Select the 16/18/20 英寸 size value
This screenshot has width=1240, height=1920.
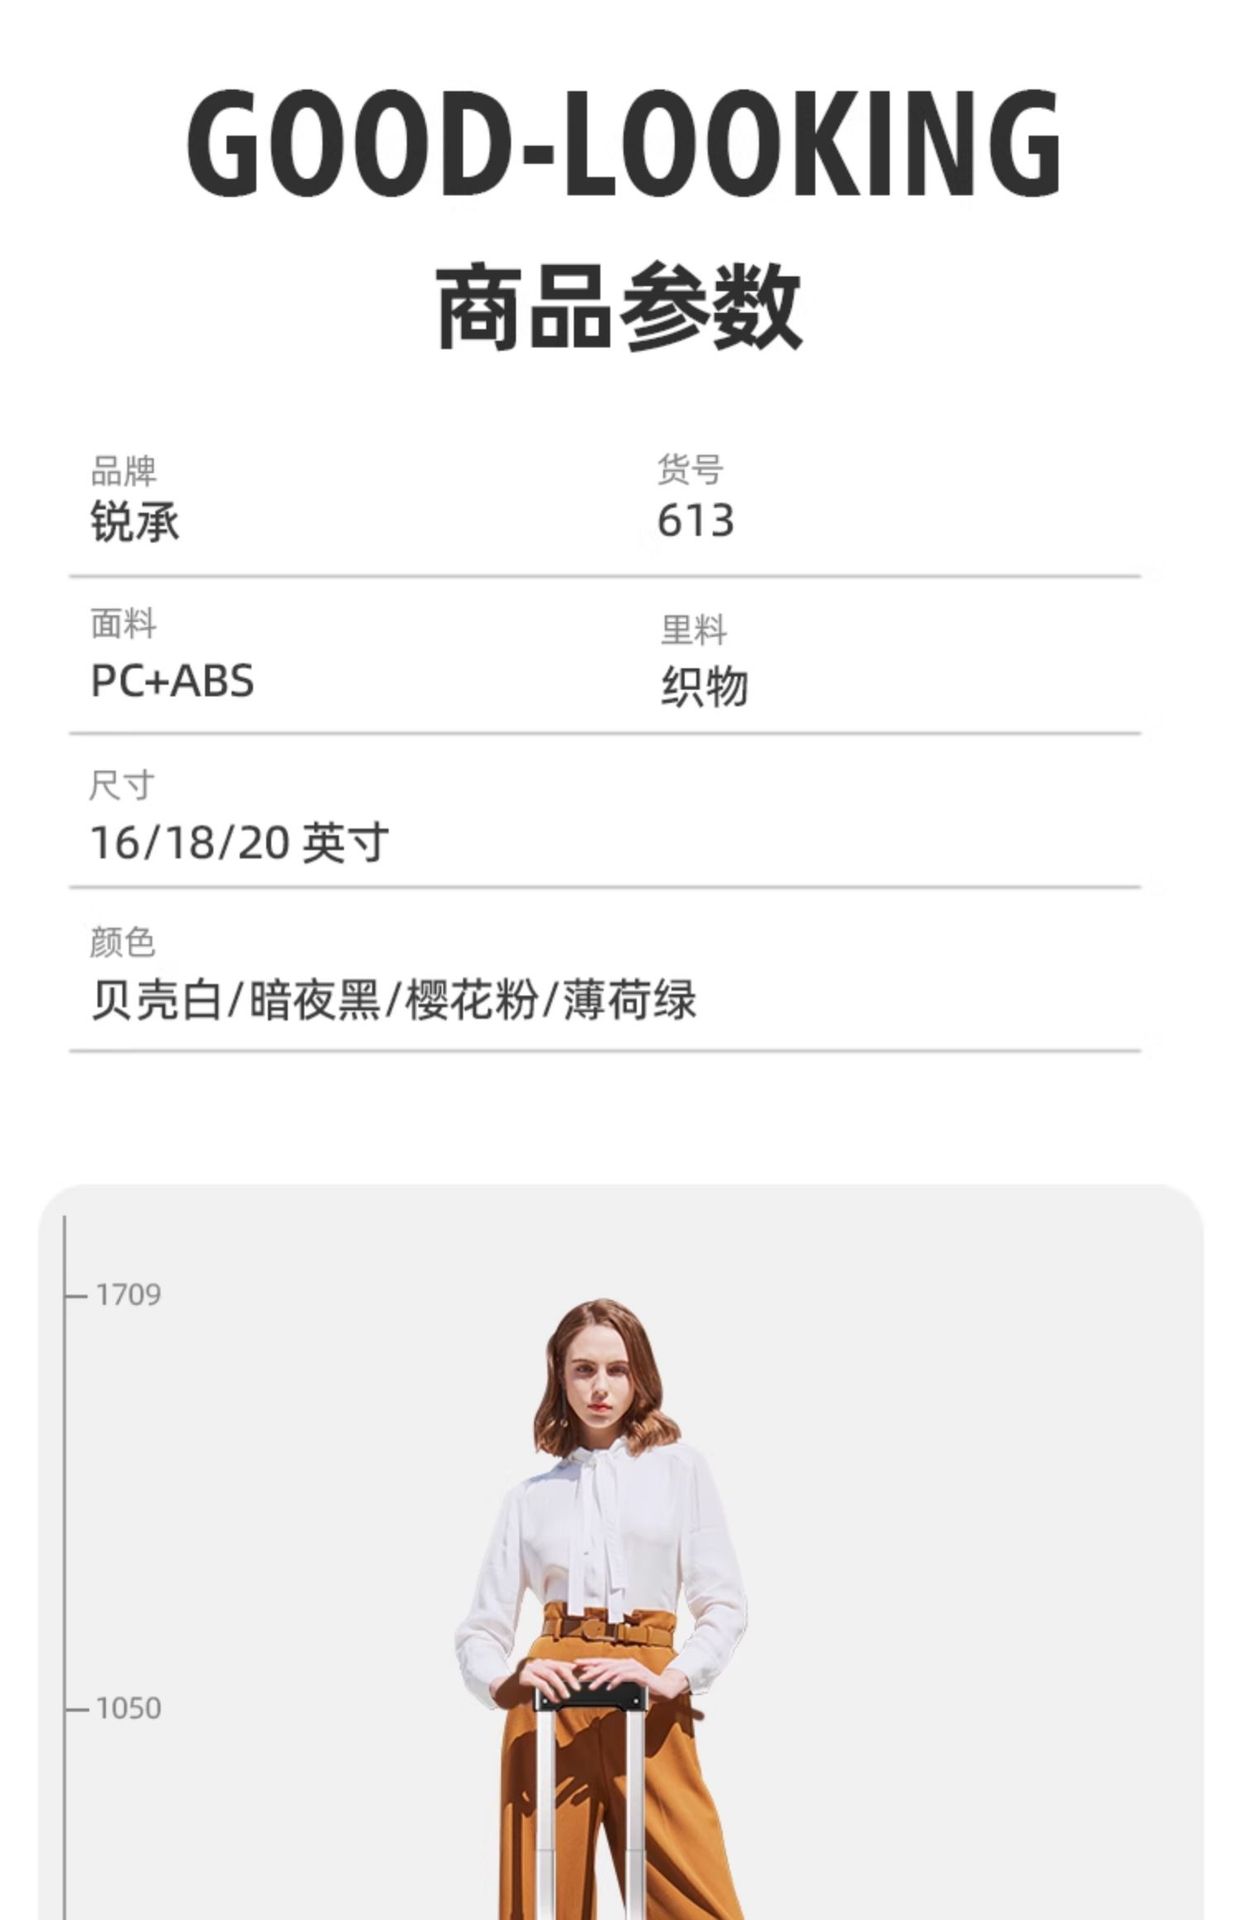point(239,843)
